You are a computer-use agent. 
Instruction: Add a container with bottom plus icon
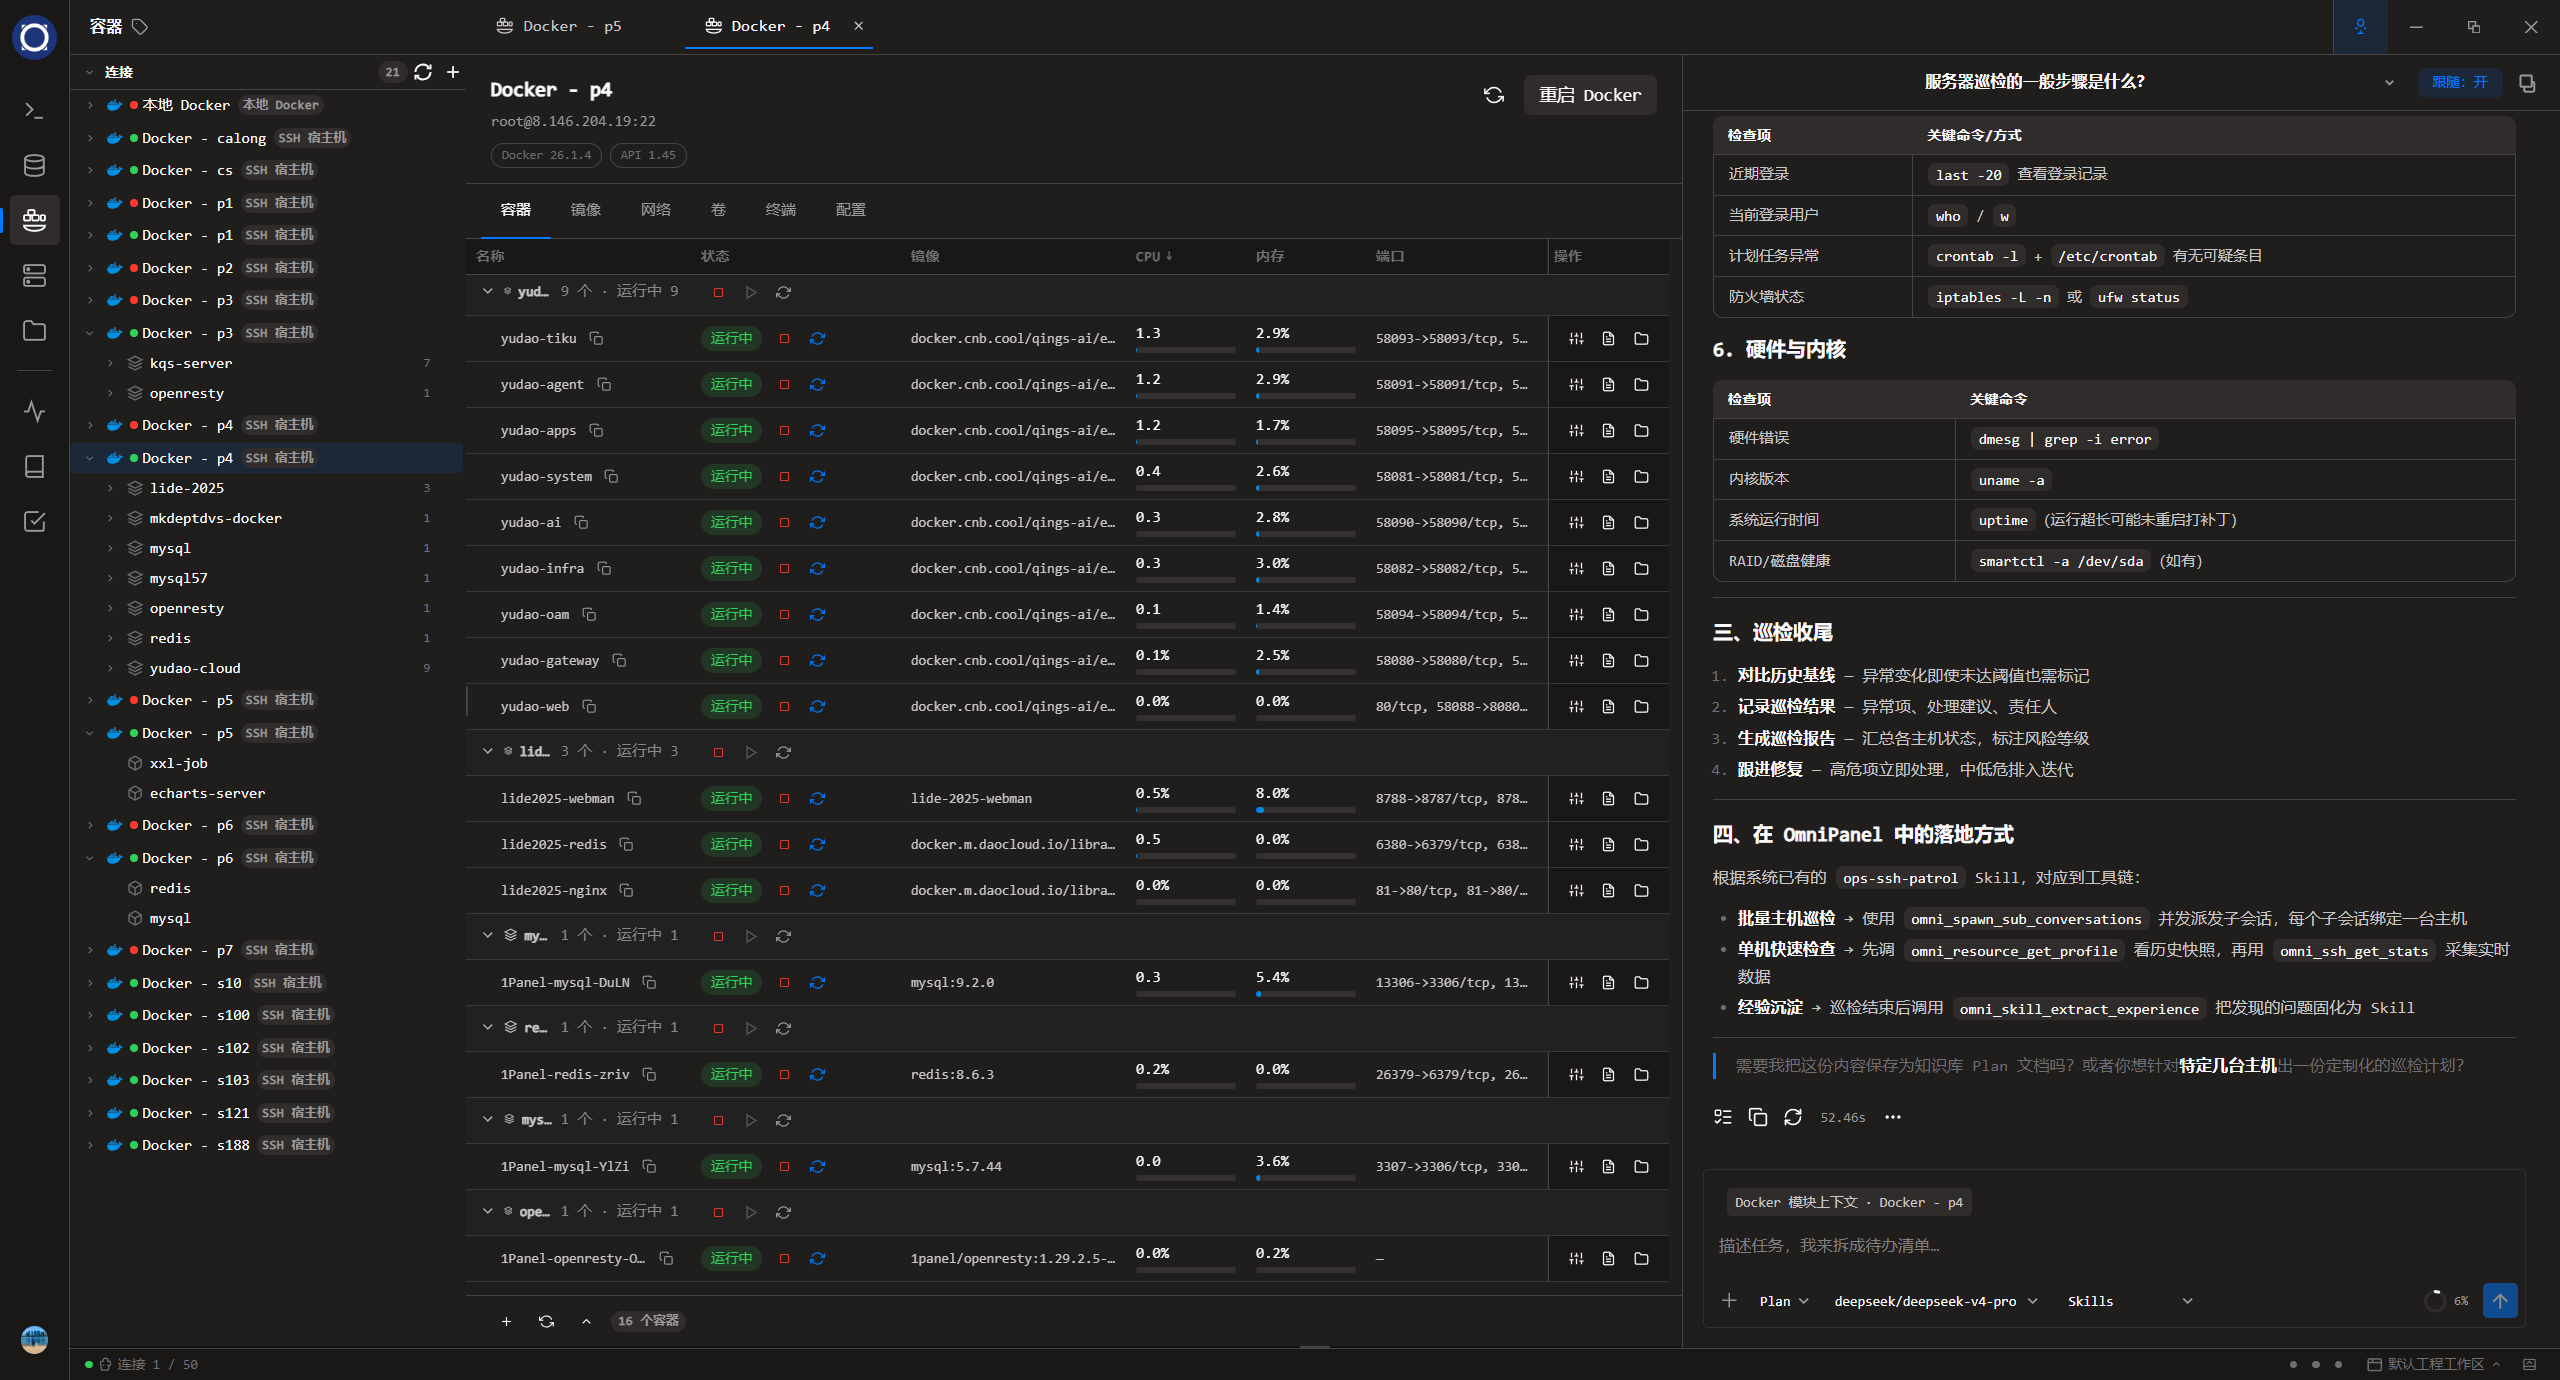point(506,1321)
